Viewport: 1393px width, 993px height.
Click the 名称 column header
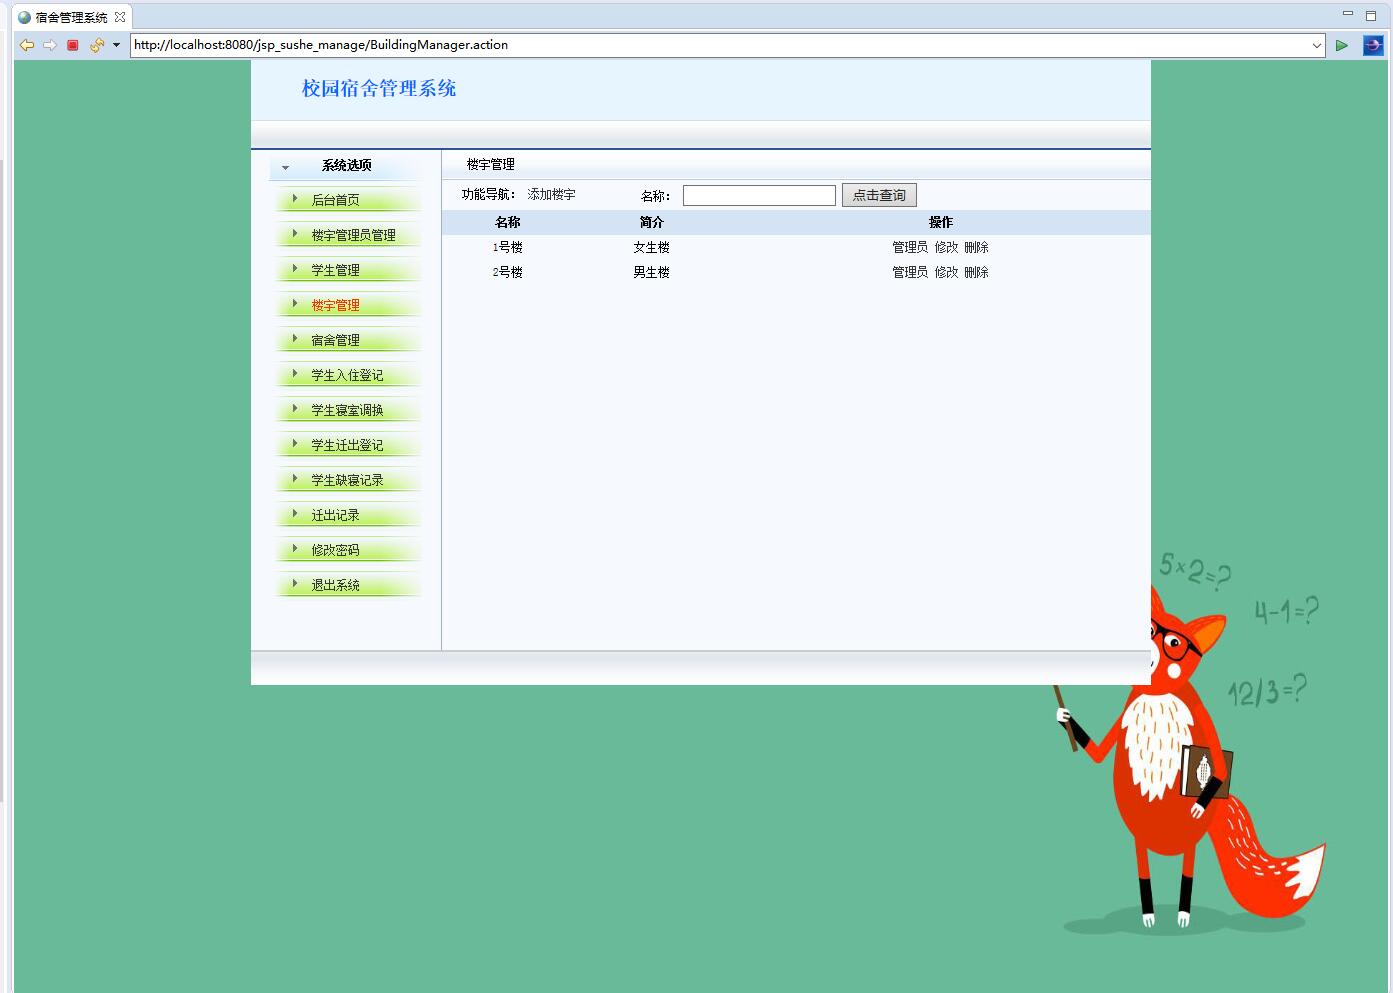coord(508,222)
